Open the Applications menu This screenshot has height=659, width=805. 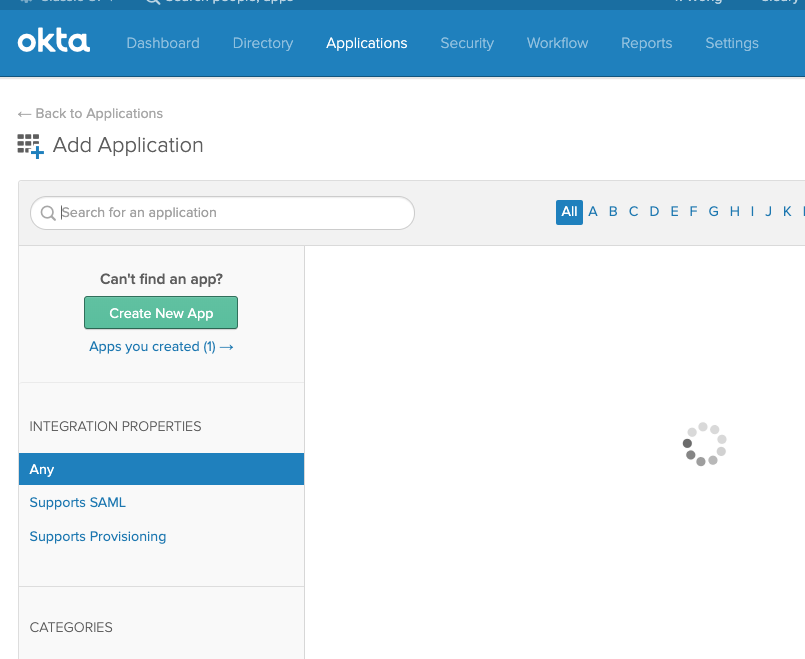[x=367, y=43]
